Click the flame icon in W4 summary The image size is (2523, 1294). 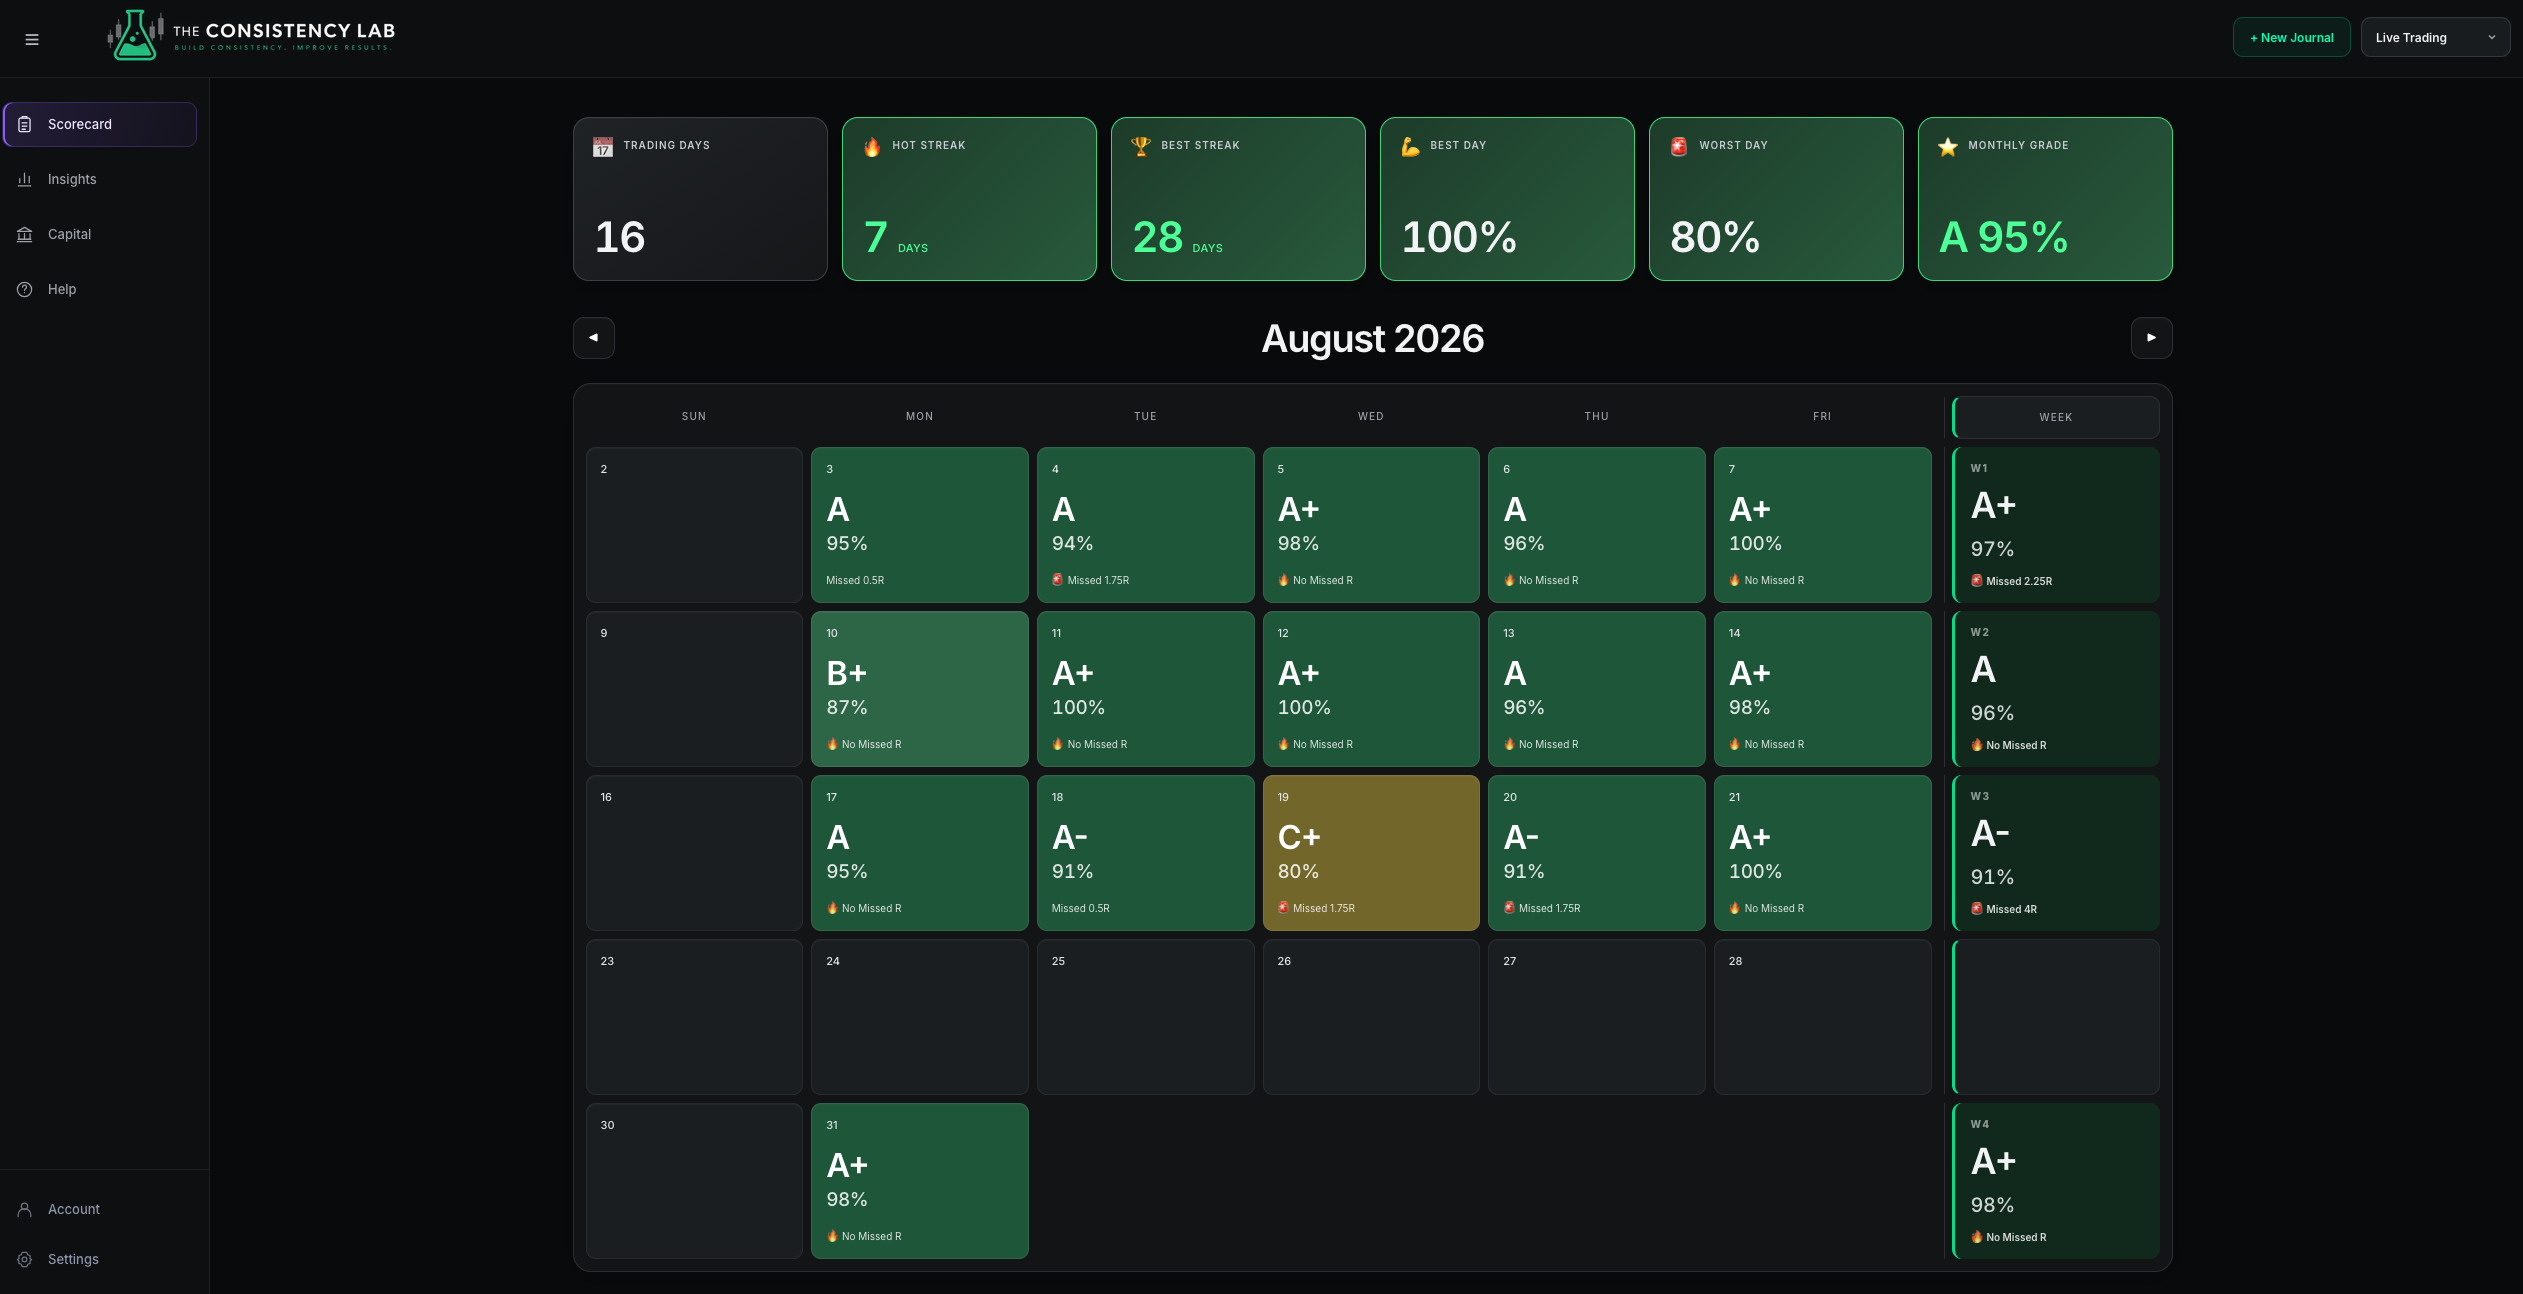(x=1977, y=1237)
